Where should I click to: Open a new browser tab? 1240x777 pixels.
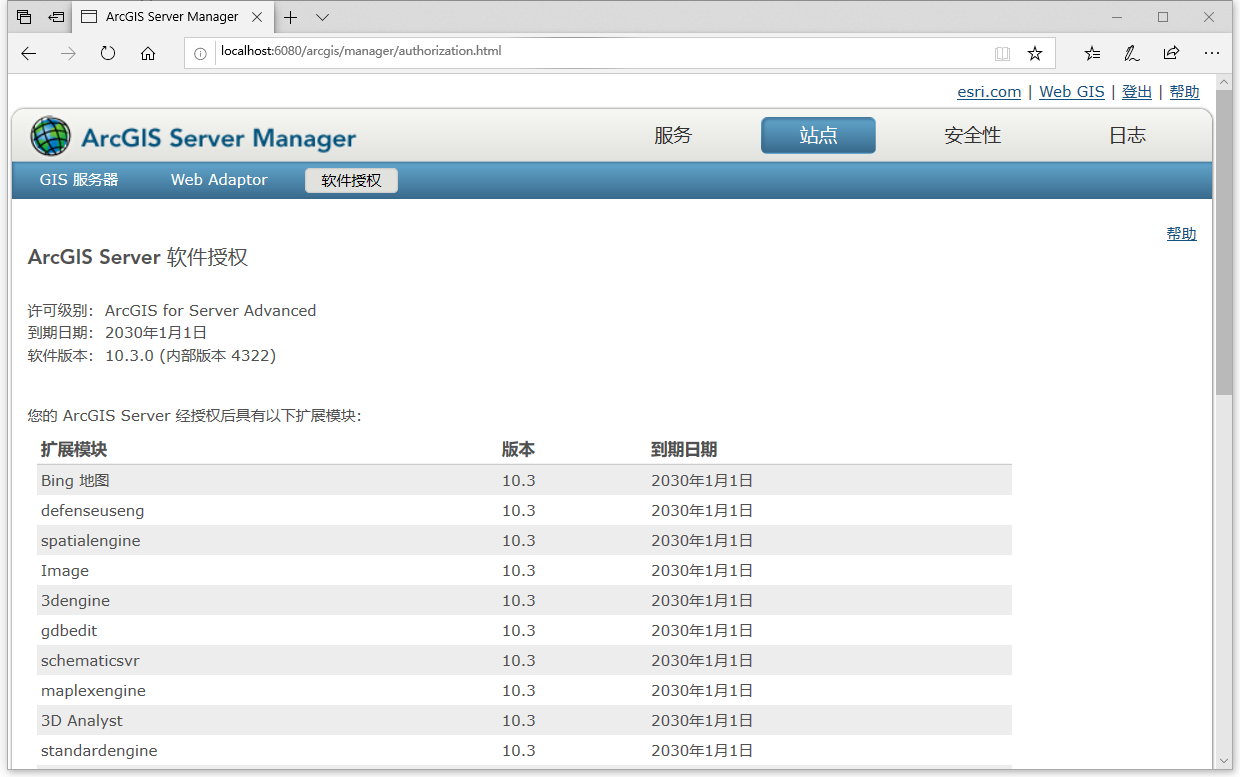[291, 17]
